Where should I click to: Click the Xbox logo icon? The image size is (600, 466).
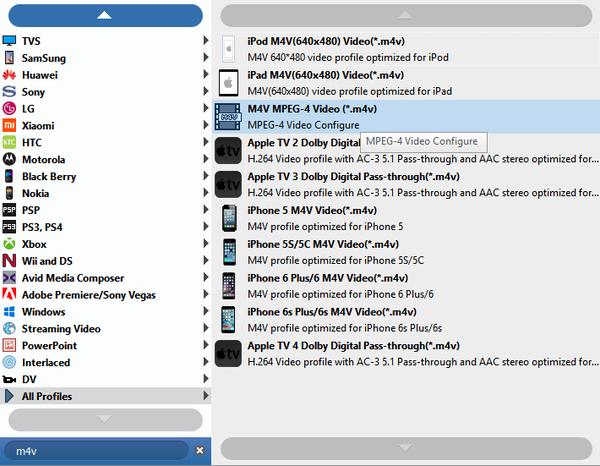9,244
